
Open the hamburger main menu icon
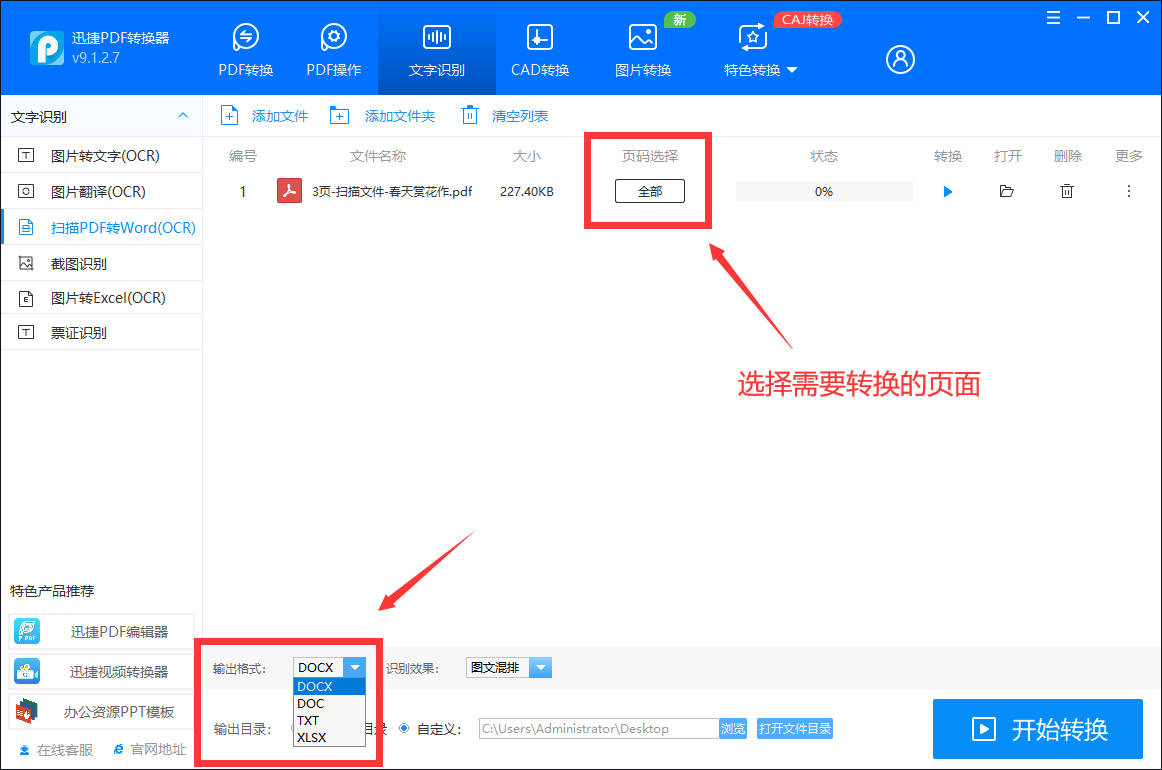click(1053, 18)
